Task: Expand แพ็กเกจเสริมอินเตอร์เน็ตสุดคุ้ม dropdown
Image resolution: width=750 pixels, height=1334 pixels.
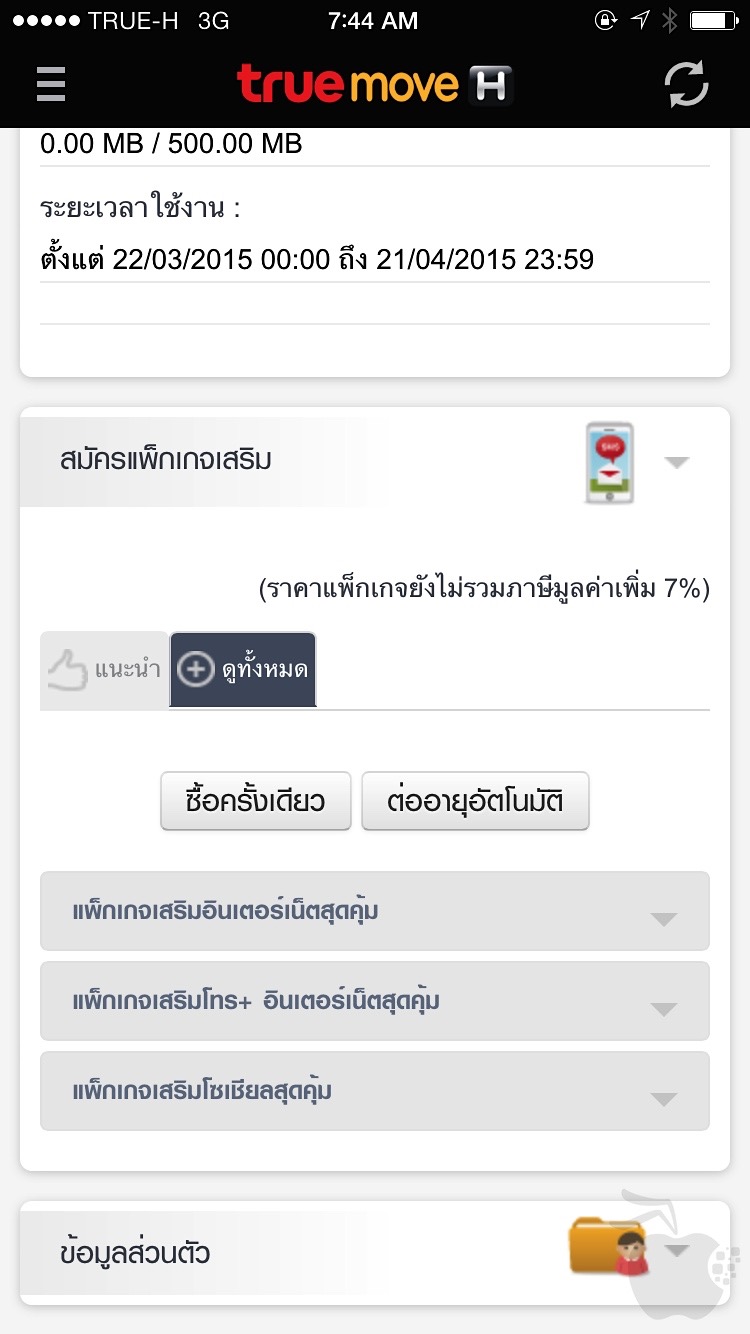Action: point(663,919)
